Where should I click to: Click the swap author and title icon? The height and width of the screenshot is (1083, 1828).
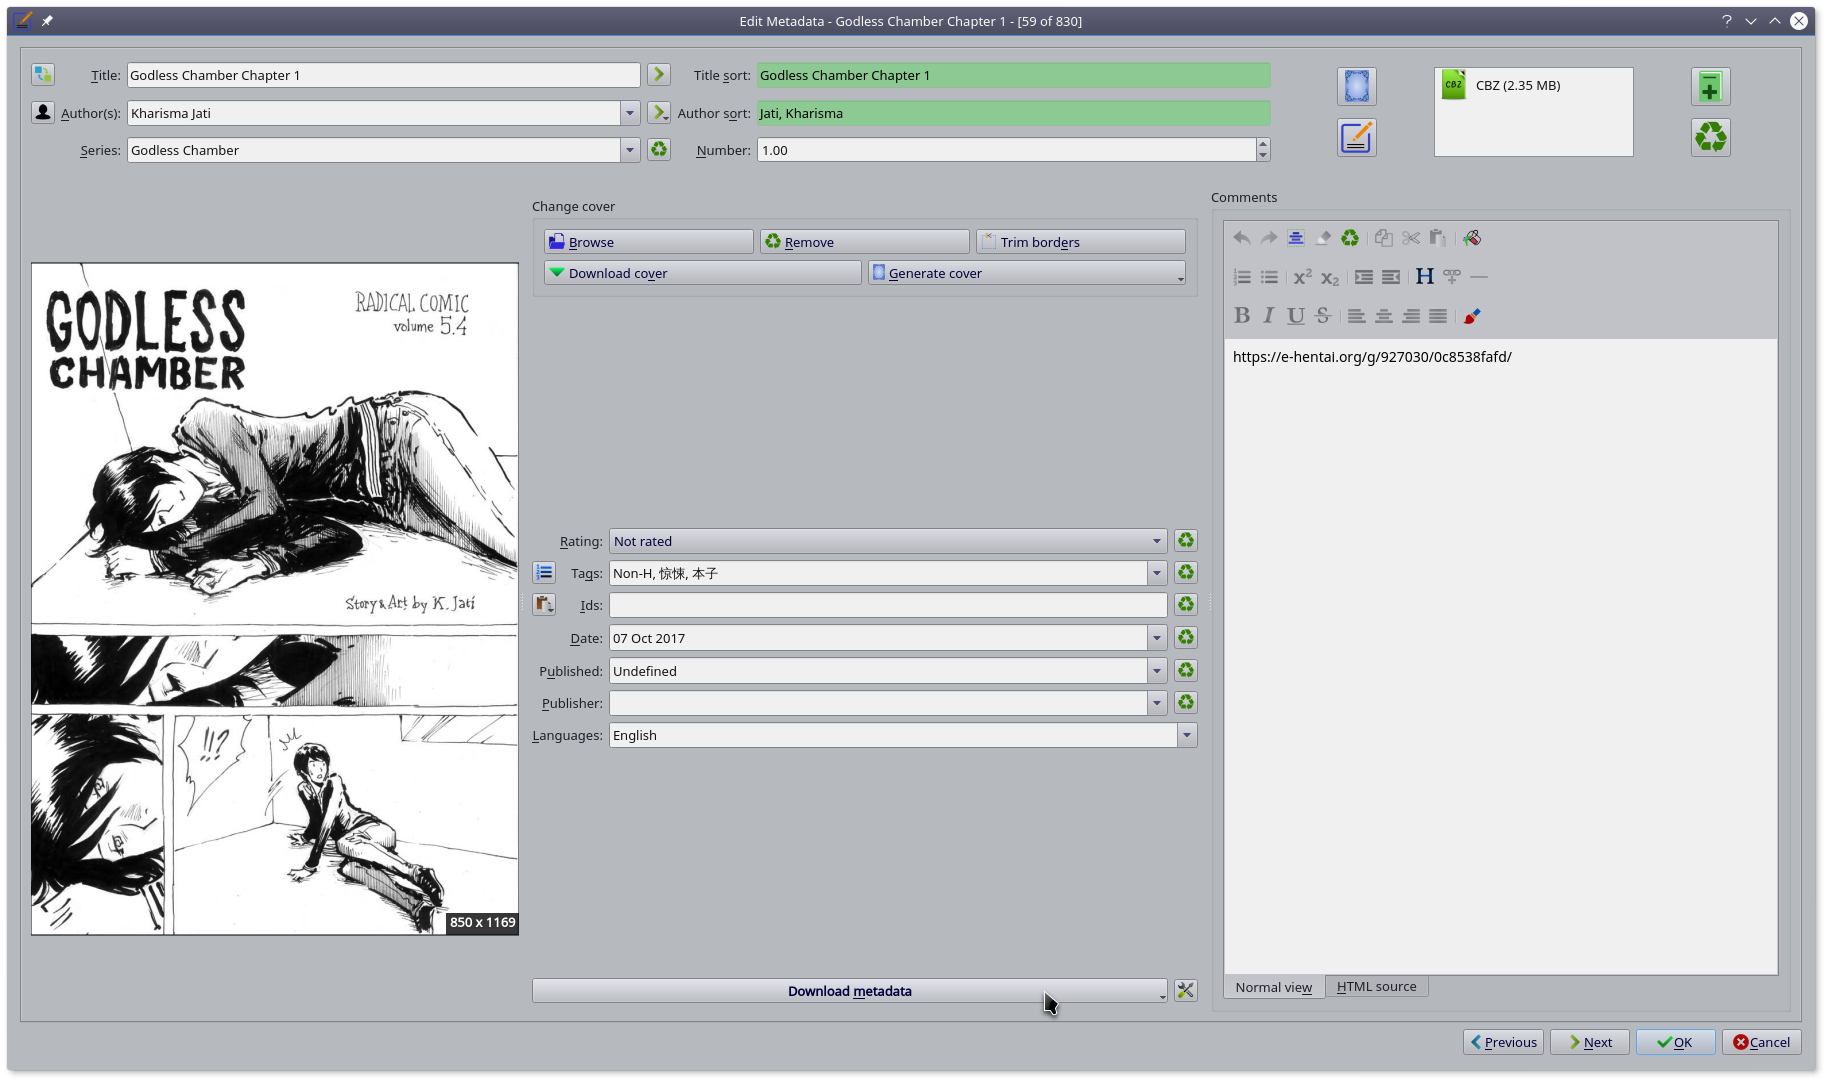click(x=42, y=75)
